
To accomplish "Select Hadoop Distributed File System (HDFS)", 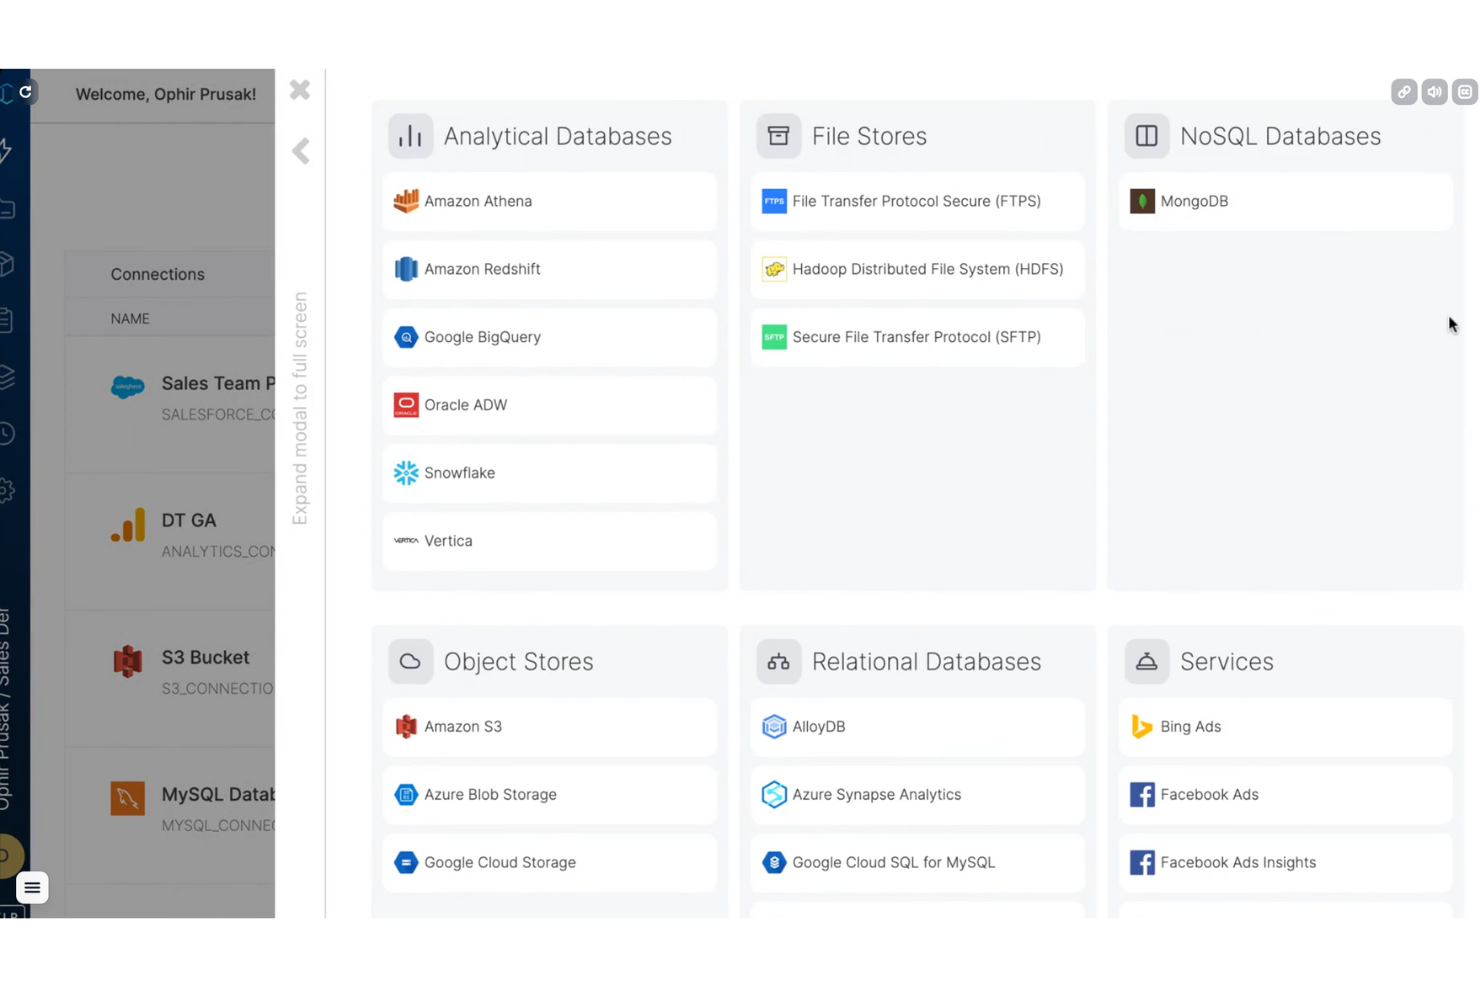I will 917,269.
